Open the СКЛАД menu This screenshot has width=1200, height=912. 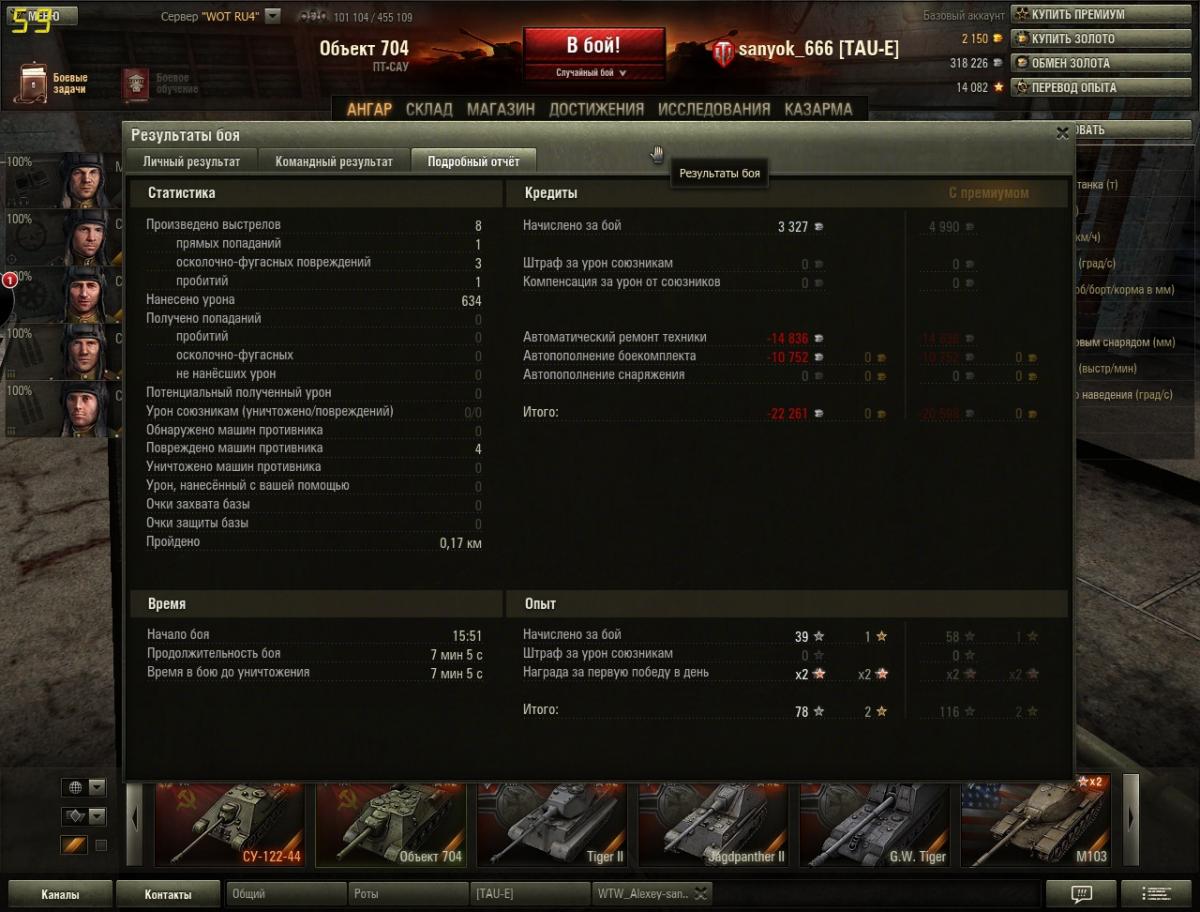click(x=429, y=110)
